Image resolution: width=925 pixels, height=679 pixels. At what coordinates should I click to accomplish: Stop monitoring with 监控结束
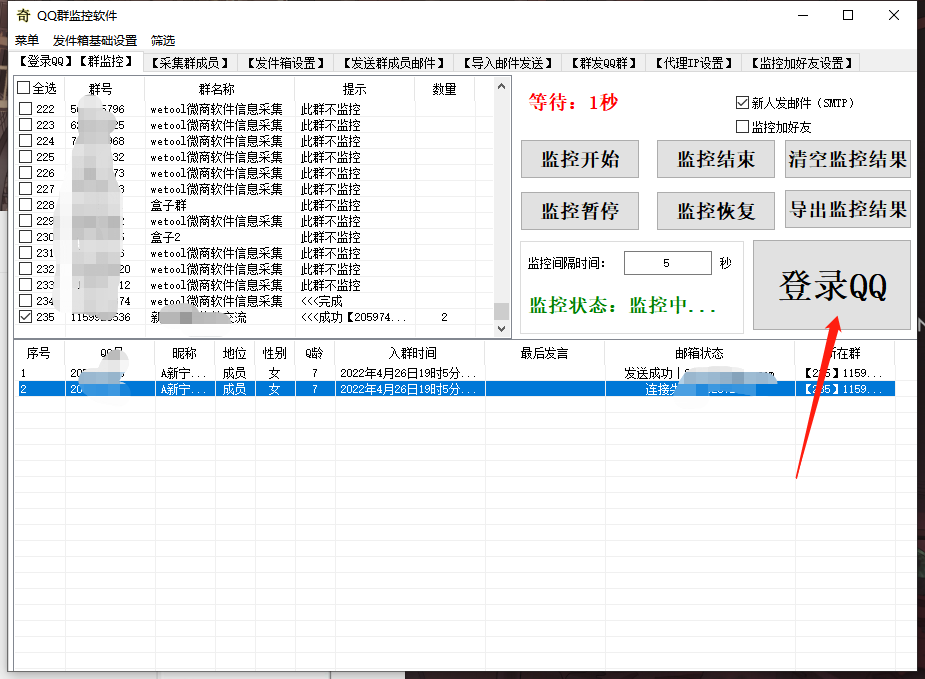[716, 159]
